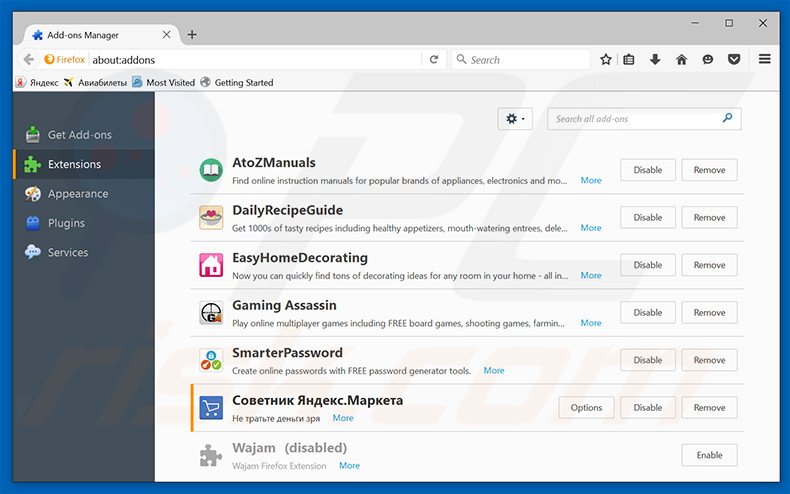Open the Яндекс bookmark
Image resolution: width=790 pixels, height=494 pixels.
pyautogui.click(x=37, y=82)
